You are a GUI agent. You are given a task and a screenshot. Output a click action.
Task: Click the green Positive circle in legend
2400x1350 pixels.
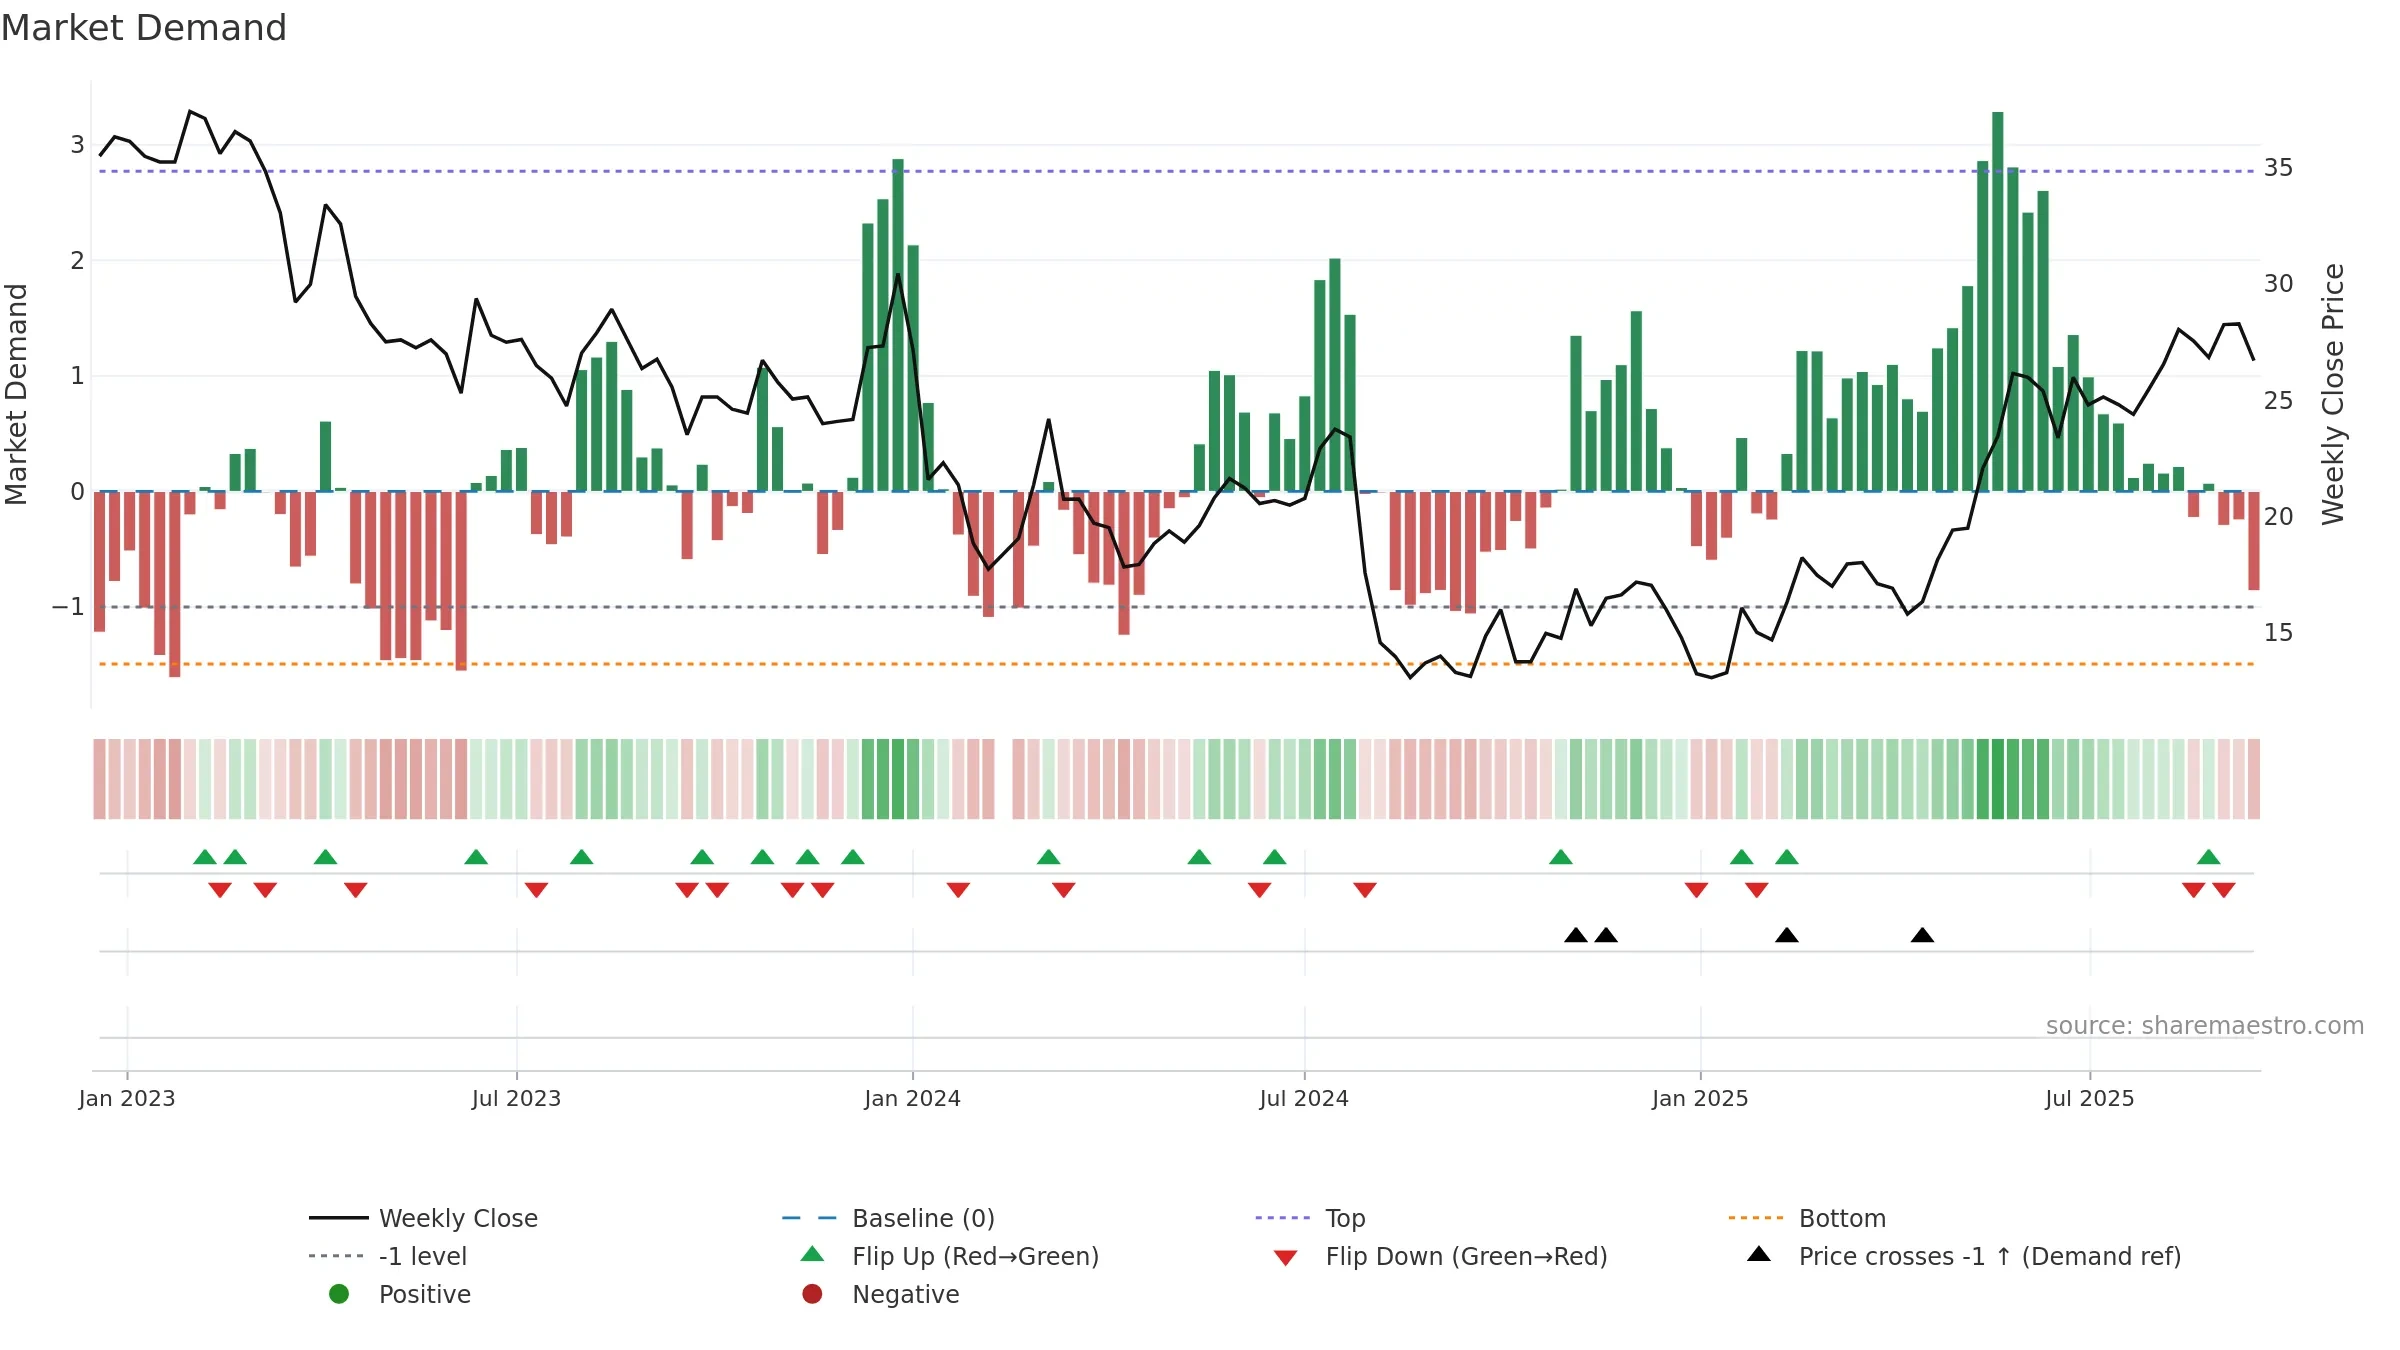339,1294
